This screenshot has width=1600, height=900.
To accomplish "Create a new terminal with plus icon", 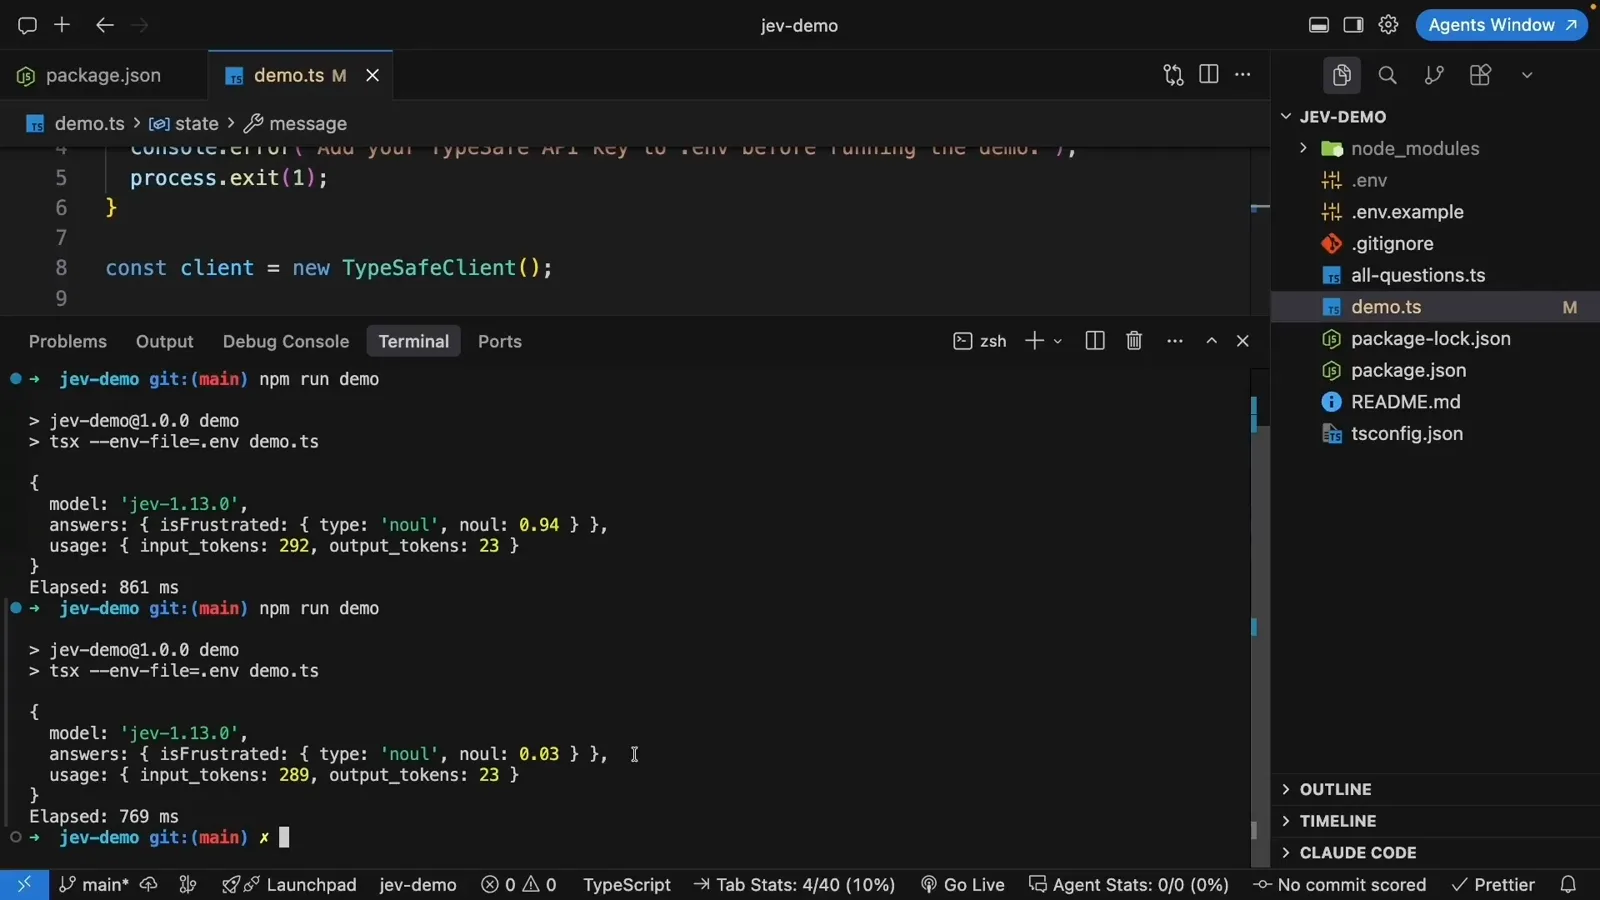I will click(x=1034, y=341).
